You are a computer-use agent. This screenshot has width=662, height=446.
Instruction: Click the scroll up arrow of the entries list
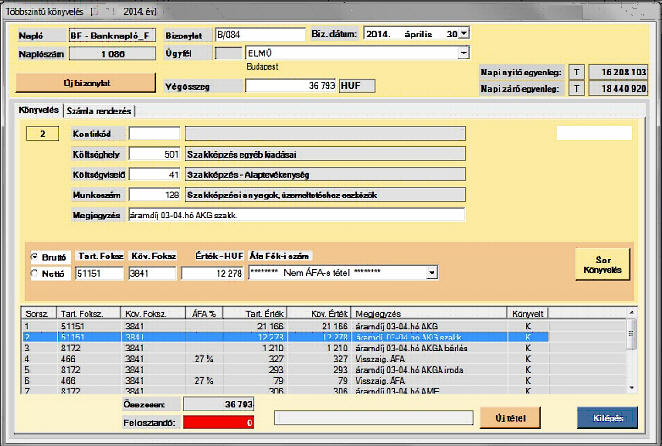tap(632, 313)
